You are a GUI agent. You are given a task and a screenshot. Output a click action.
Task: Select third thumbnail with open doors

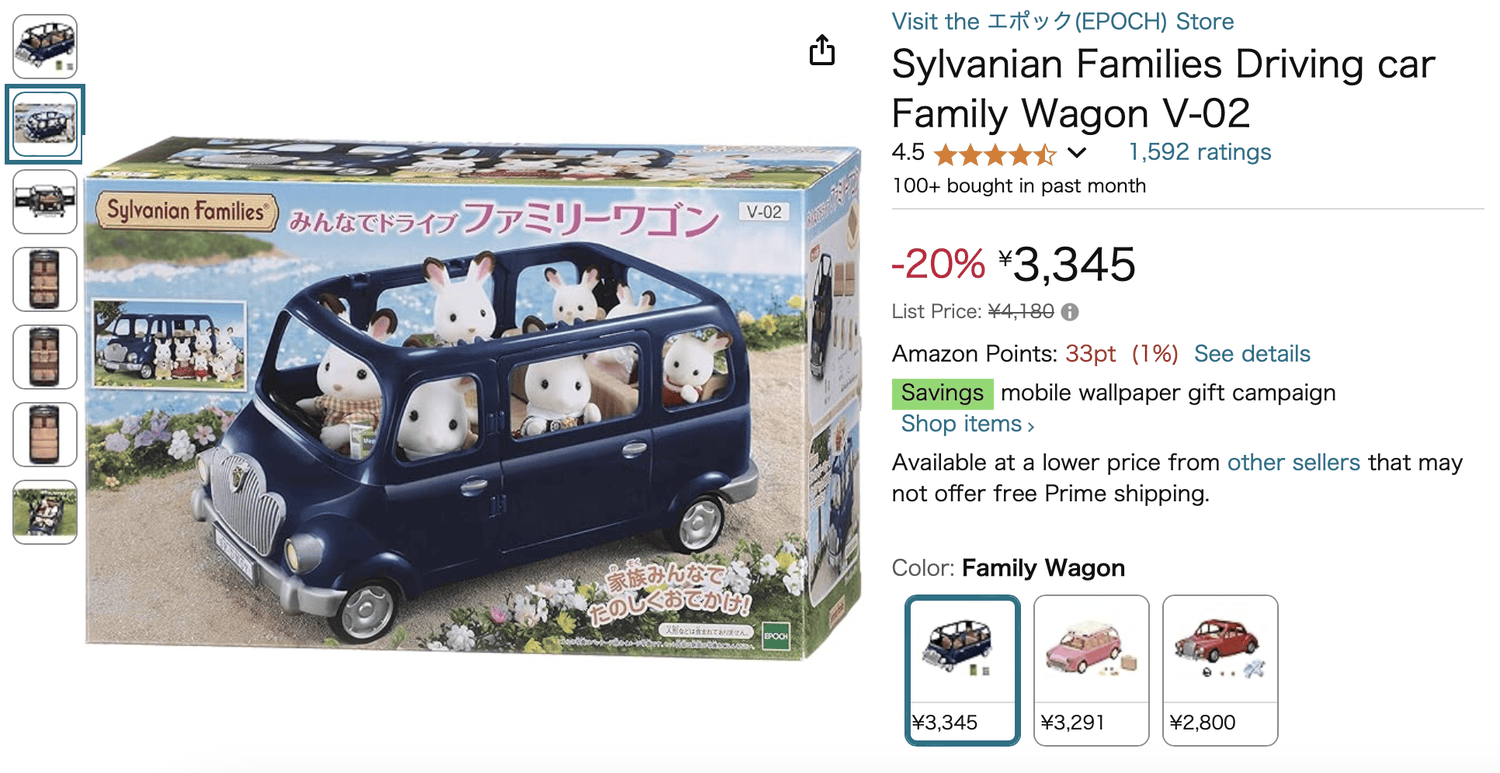point(45,202)
